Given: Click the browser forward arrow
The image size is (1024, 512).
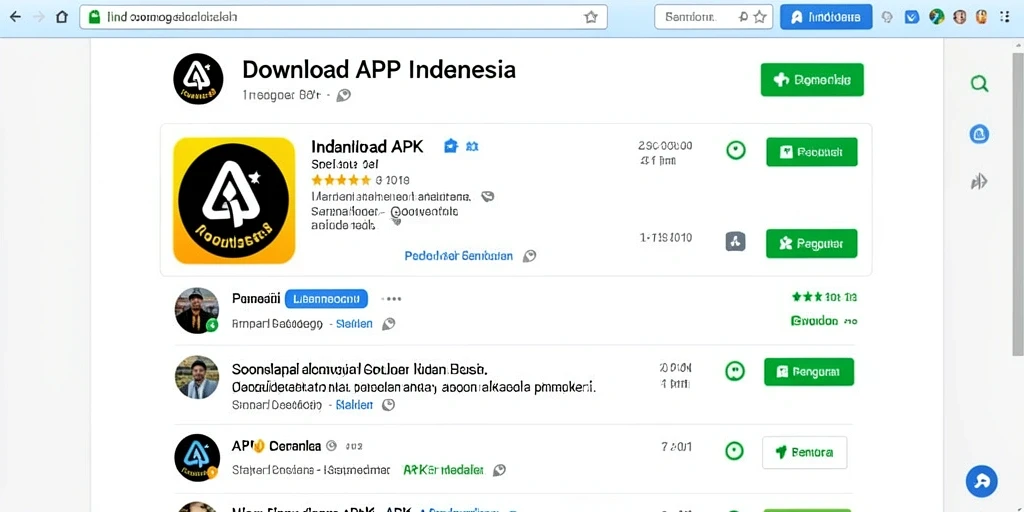Looking at the screenshot, I should click(38, 17).
